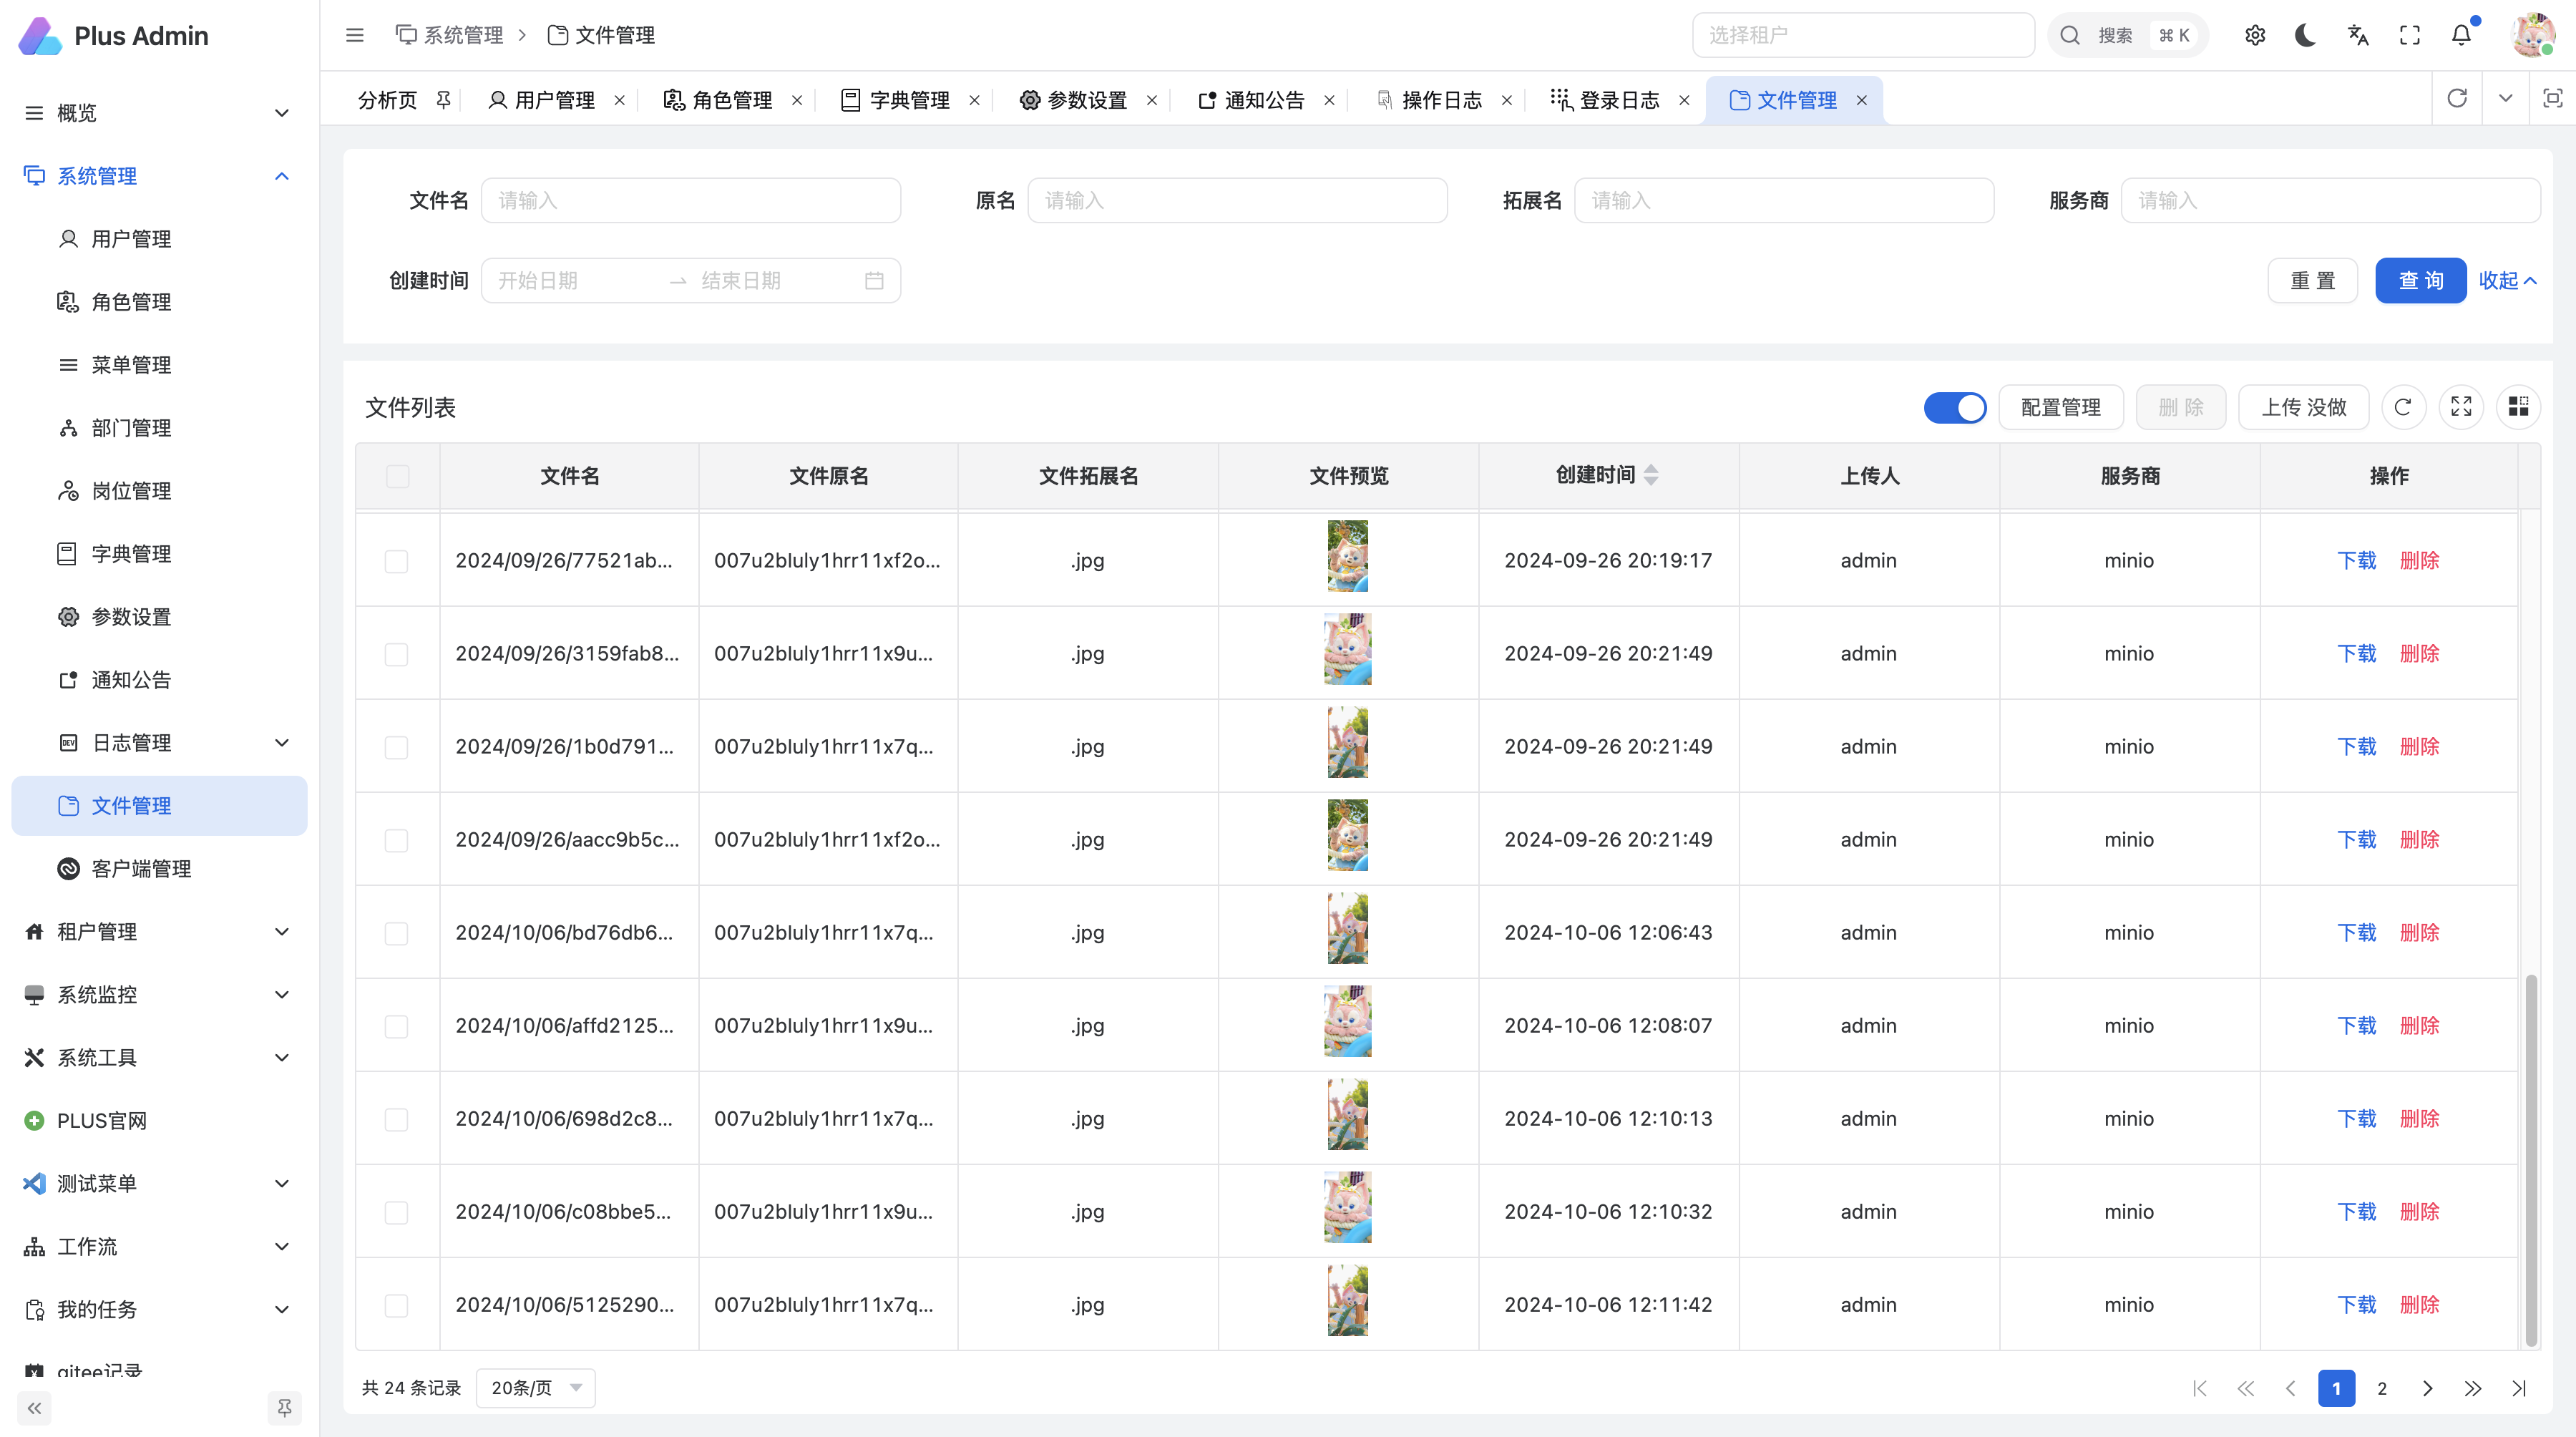
Task: Select the row created at 20:19:17
Action: tap(397, 561)
